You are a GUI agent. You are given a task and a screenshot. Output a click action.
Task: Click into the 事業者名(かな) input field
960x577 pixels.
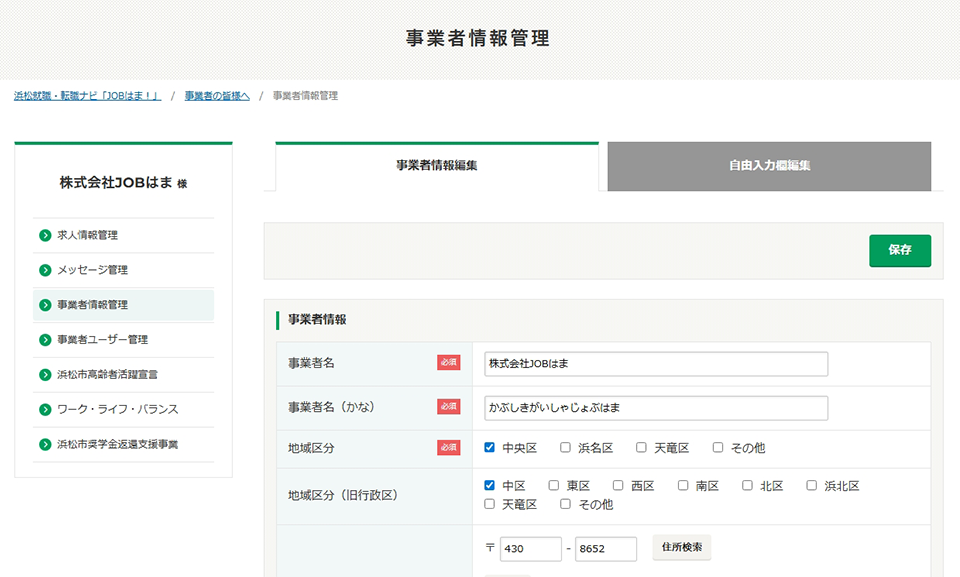[656, 409]
